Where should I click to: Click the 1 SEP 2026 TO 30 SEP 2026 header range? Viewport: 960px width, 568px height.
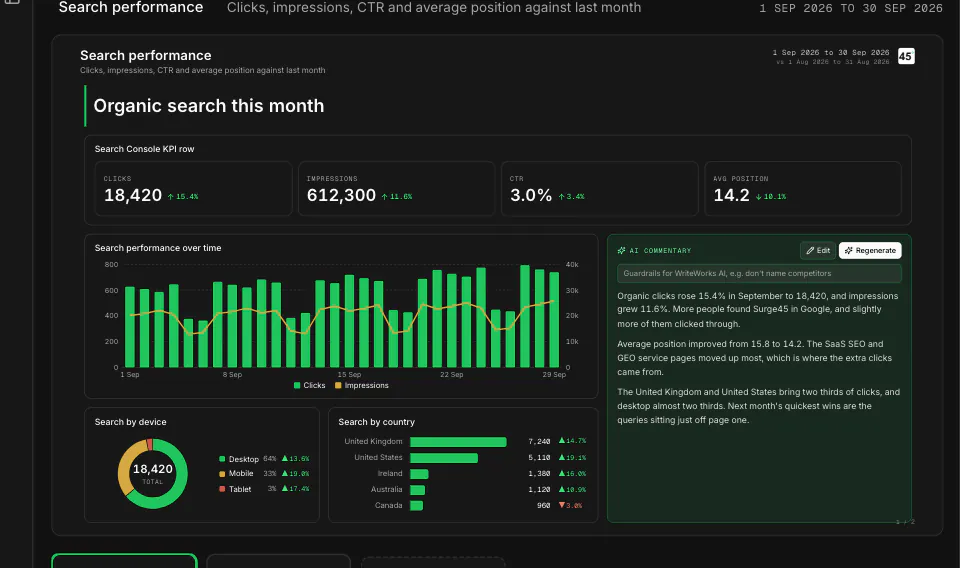pos(851,8)
